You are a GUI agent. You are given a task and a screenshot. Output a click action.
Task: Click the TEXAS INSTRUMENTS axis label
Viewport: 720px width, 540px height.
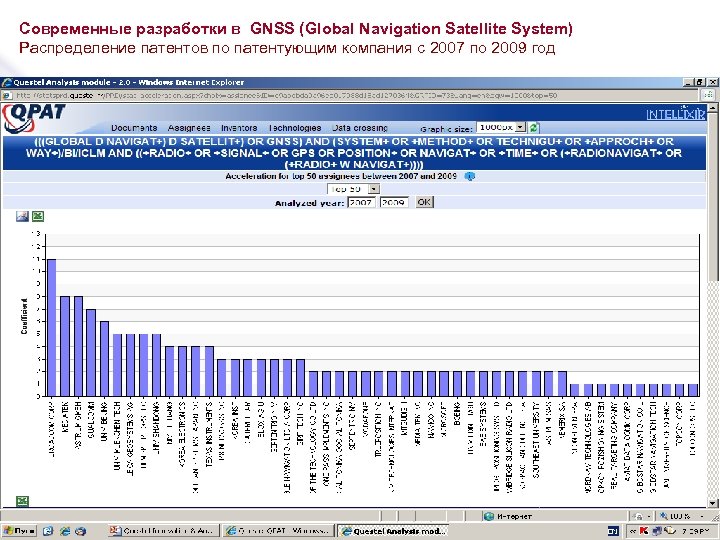pyautogui.click(x=209, y=434)
